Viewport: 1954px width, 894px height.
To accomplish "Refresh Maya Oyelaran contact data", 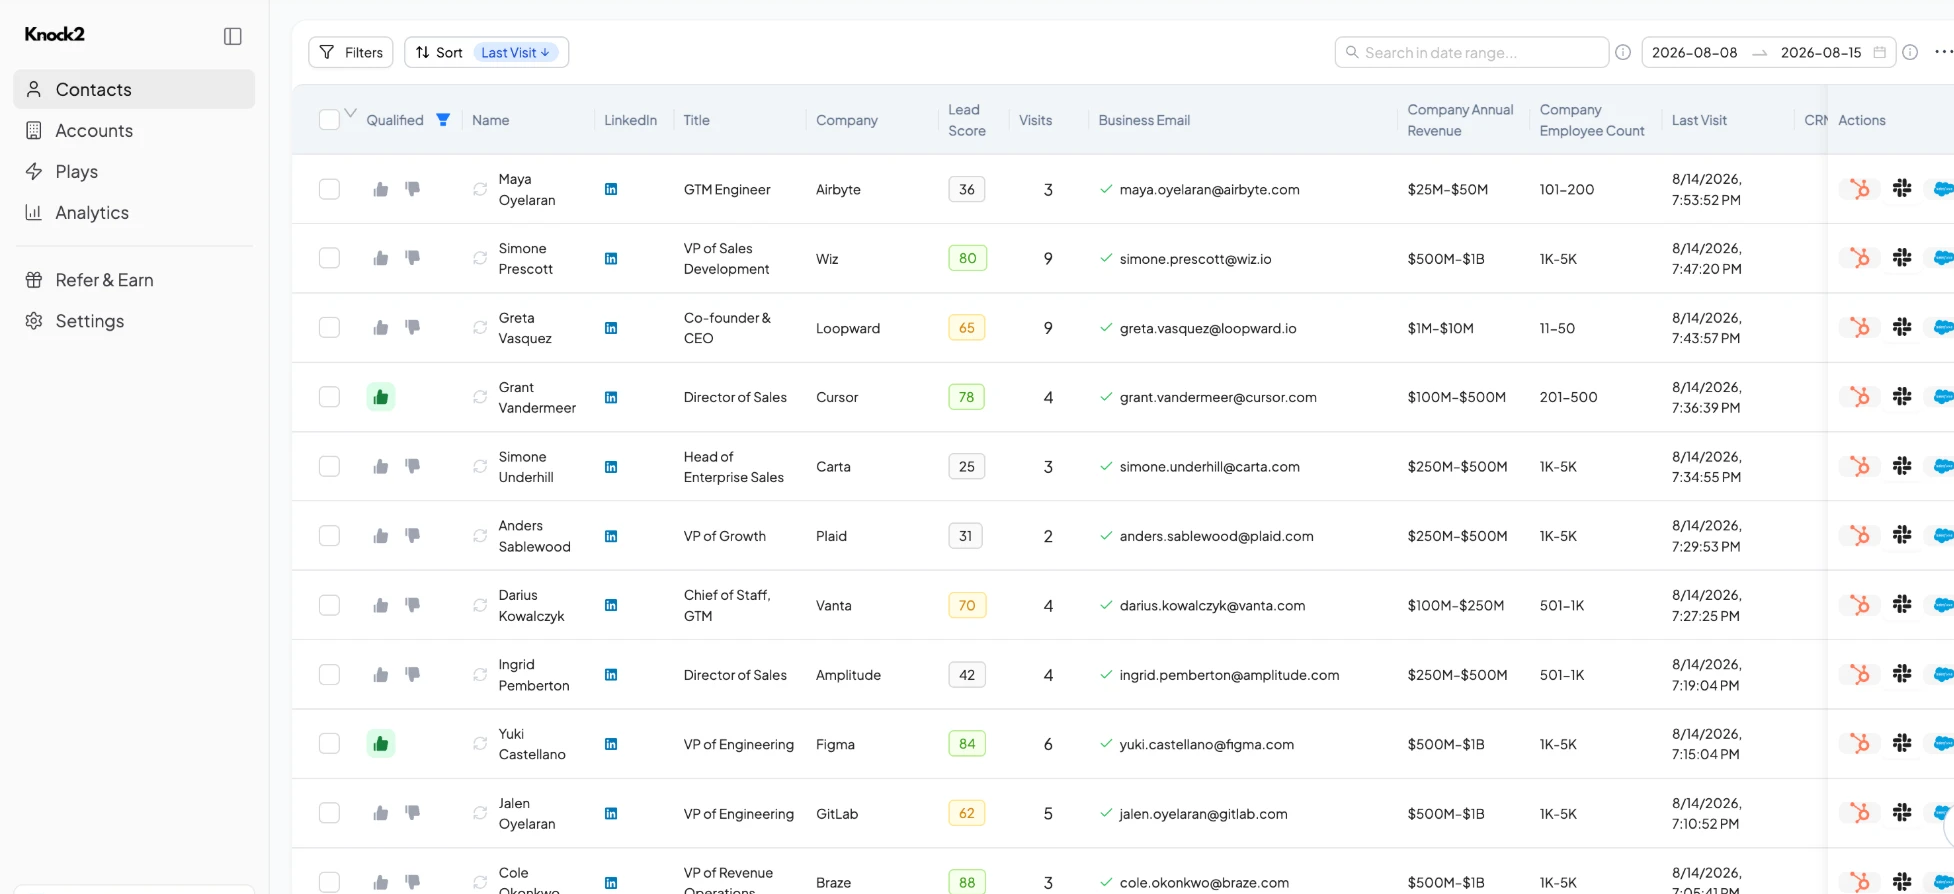I will pyautogui.click(x=480, y=189).
